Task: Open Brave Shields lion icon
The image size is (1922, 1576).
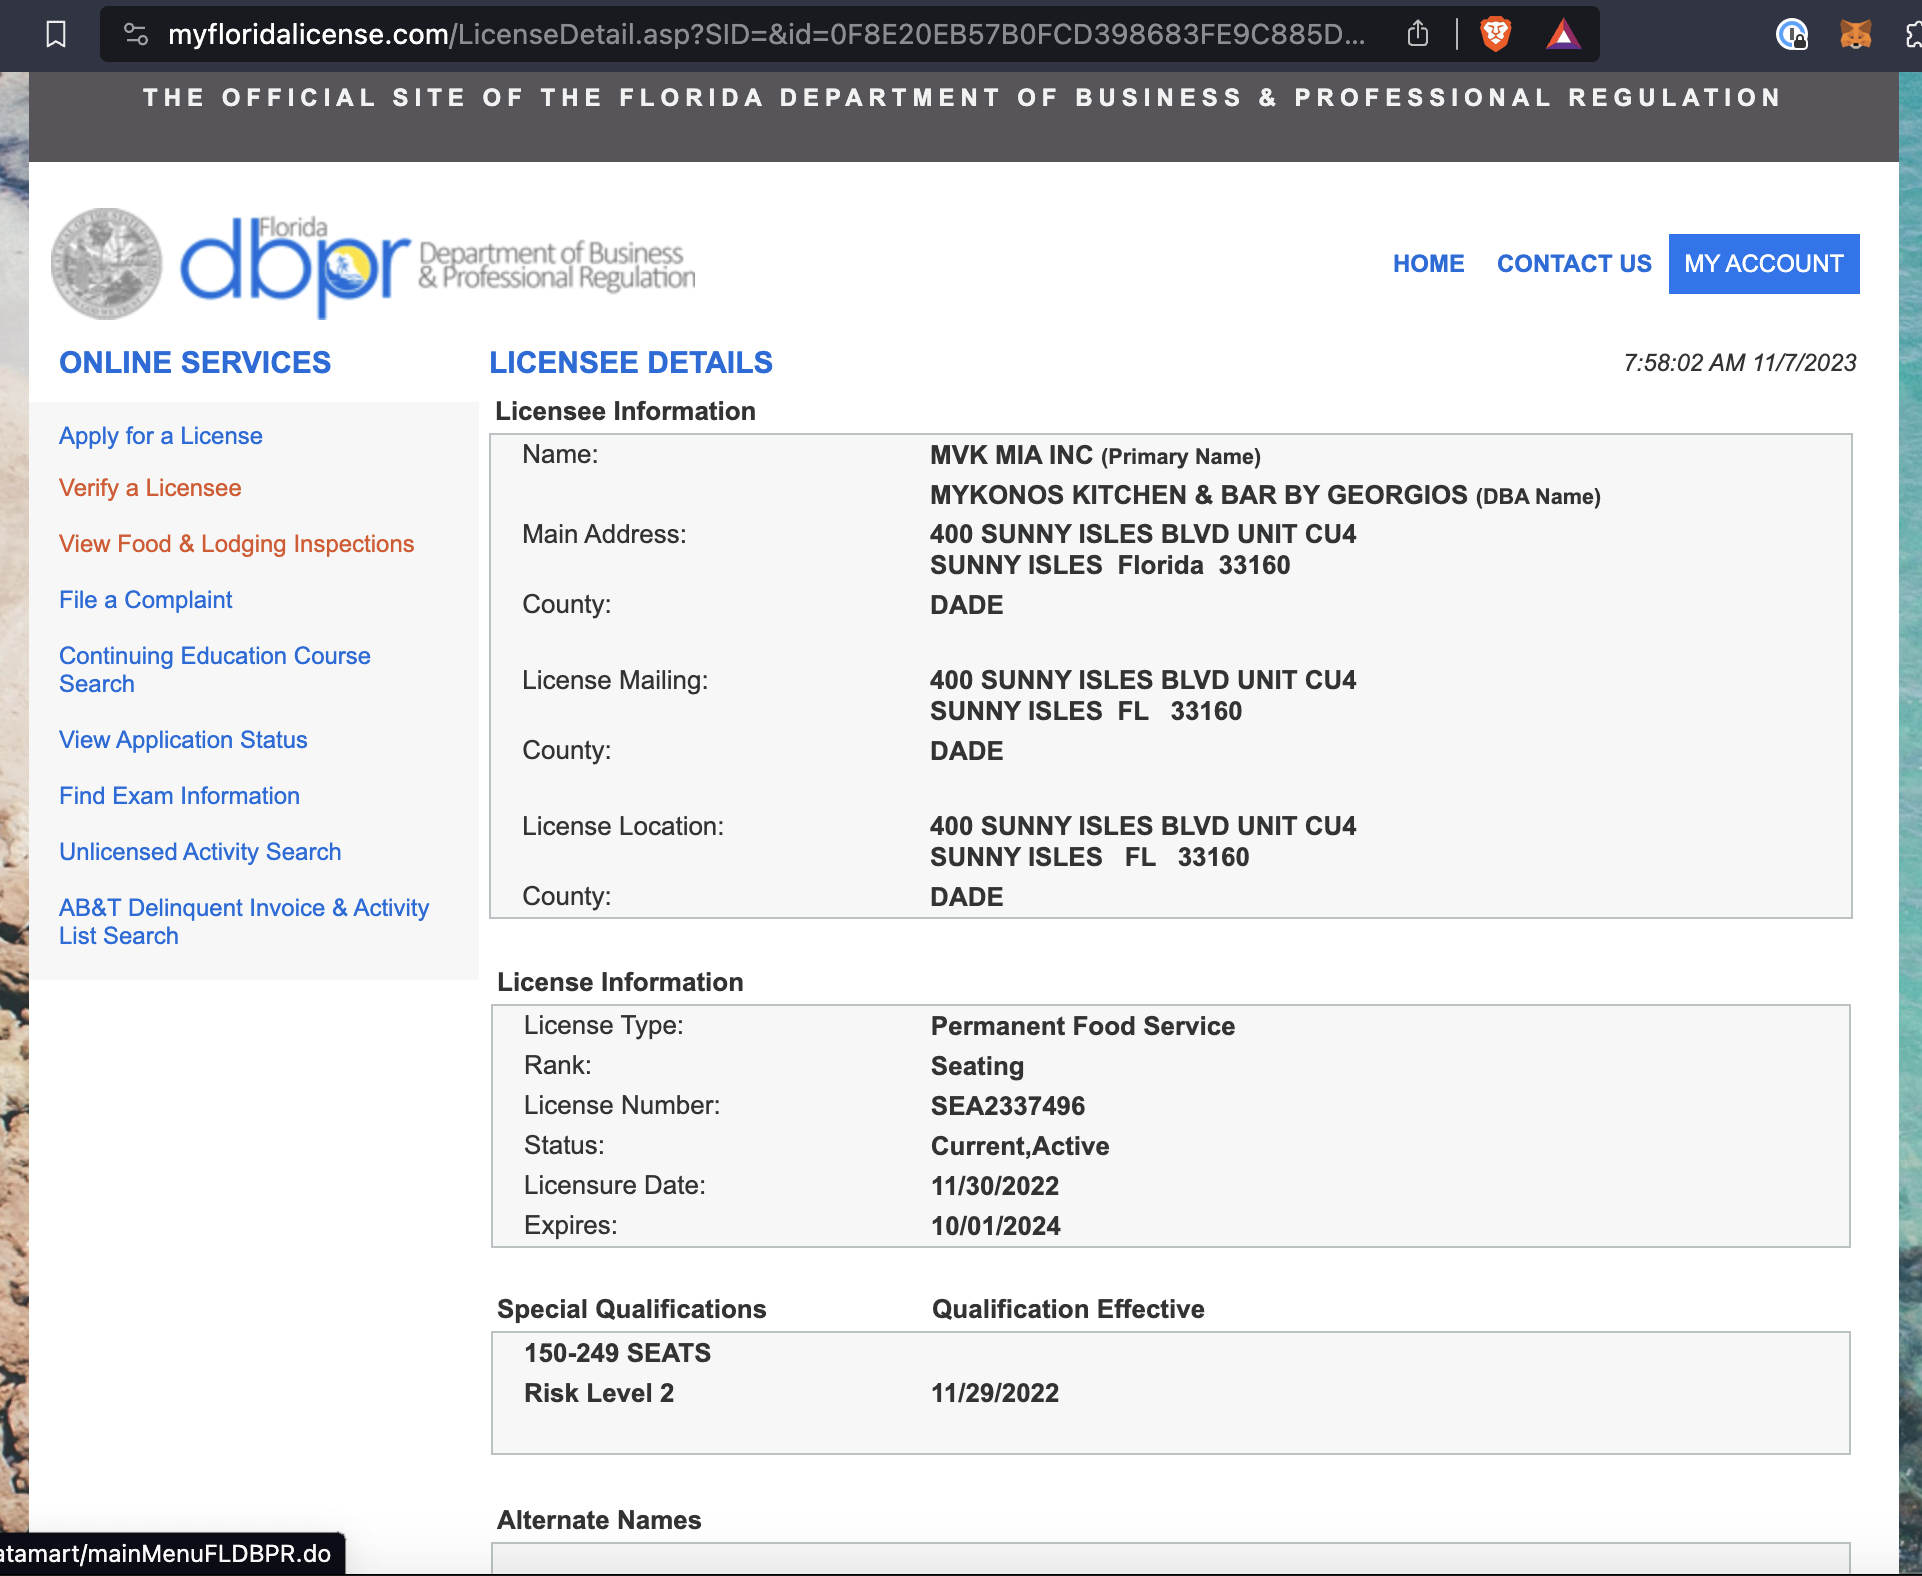Action: (1496, 35)
